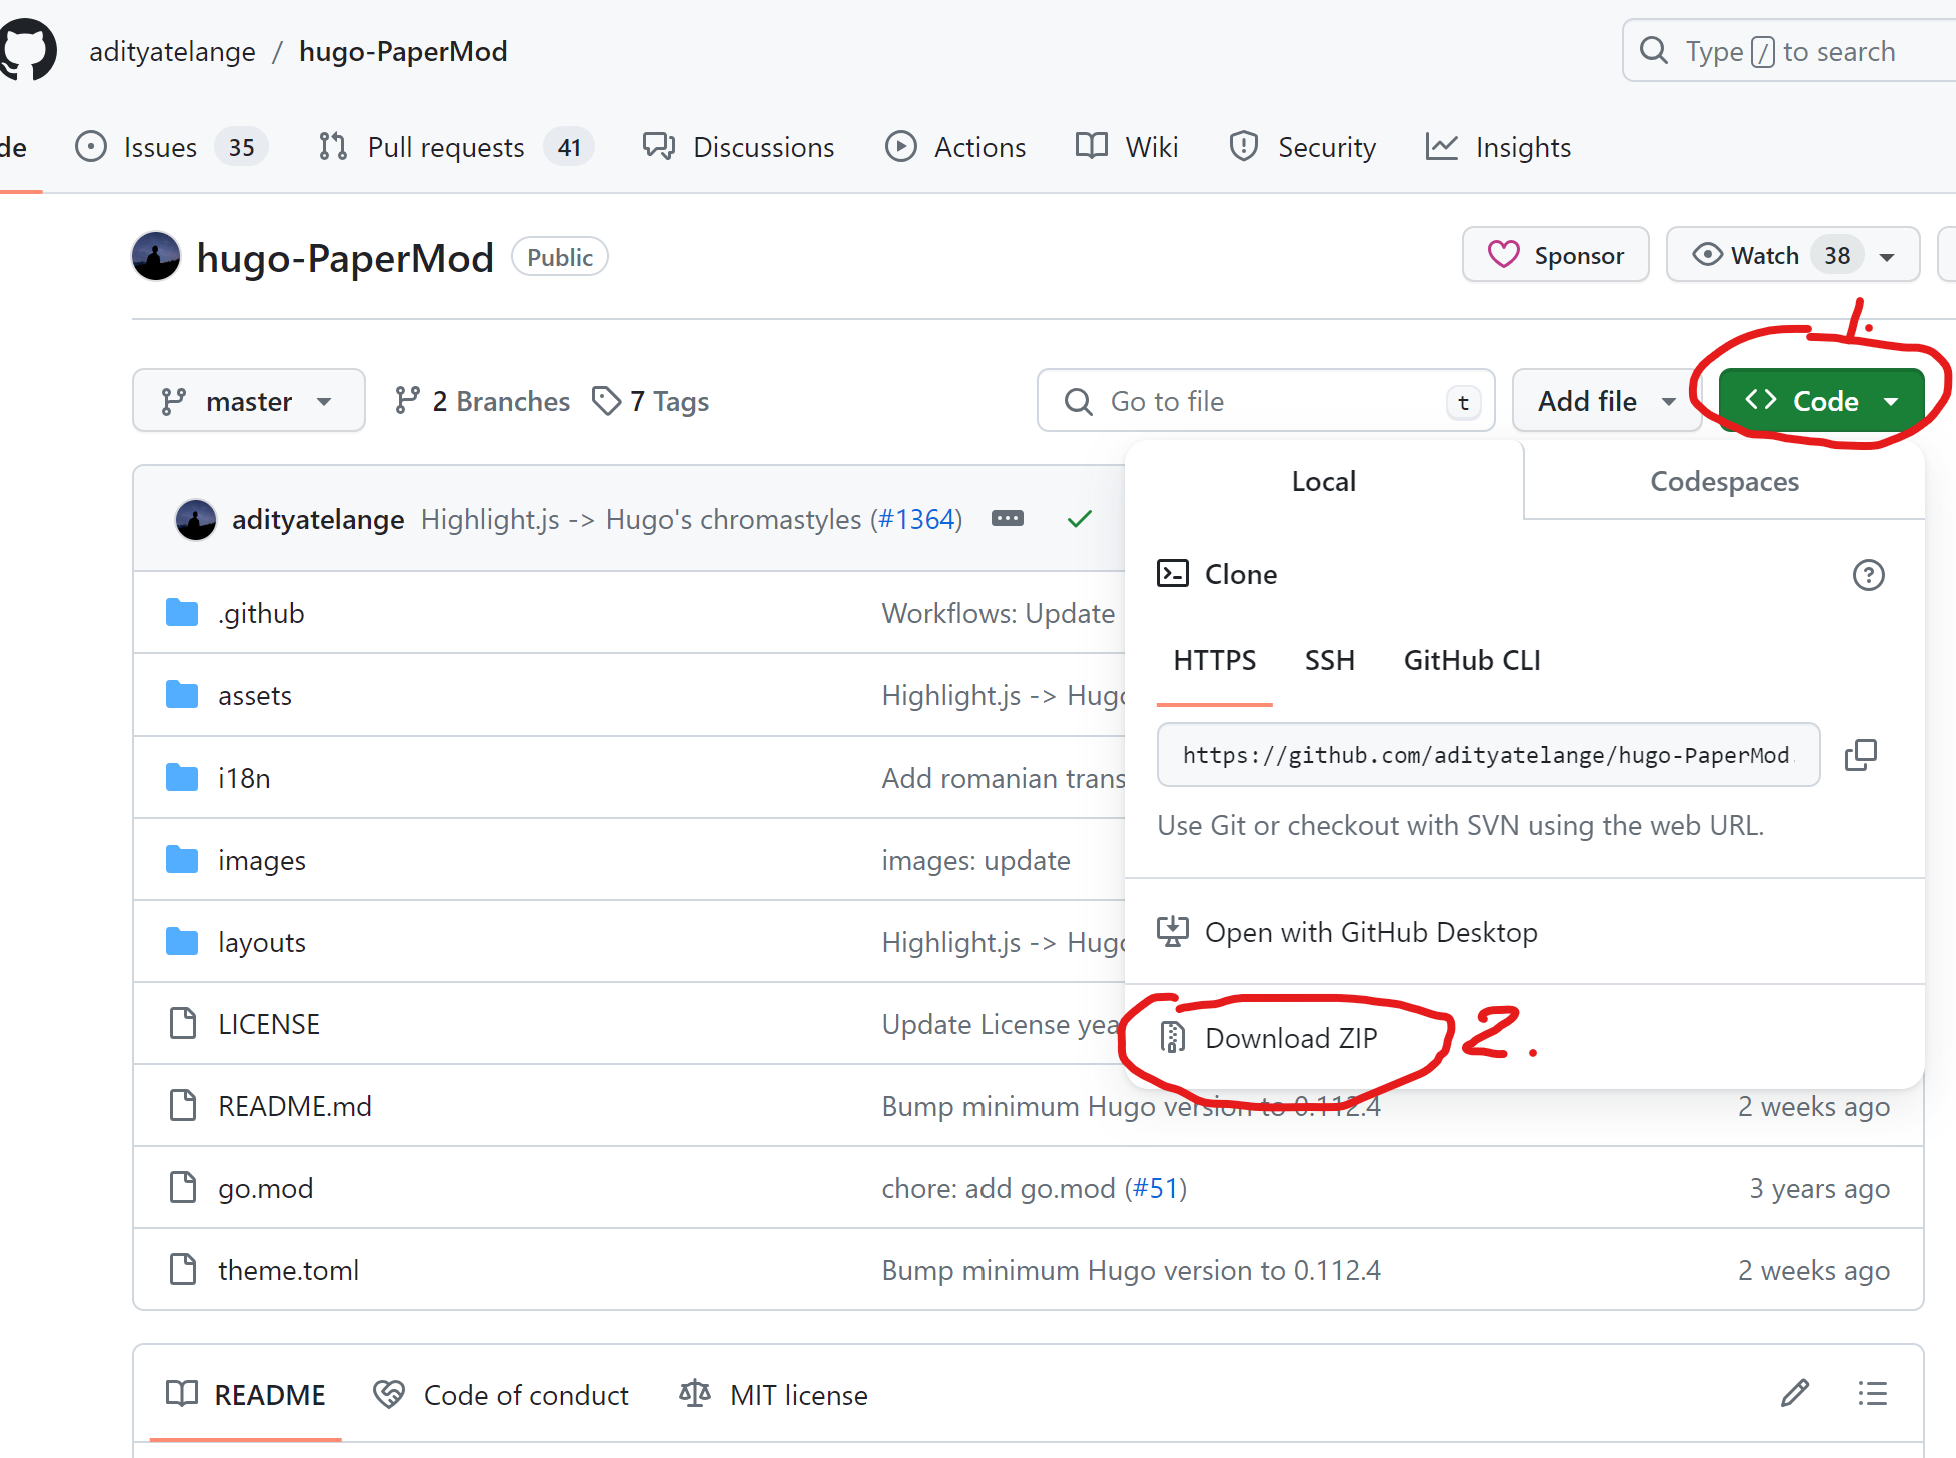Open commit link #1364

916,519
